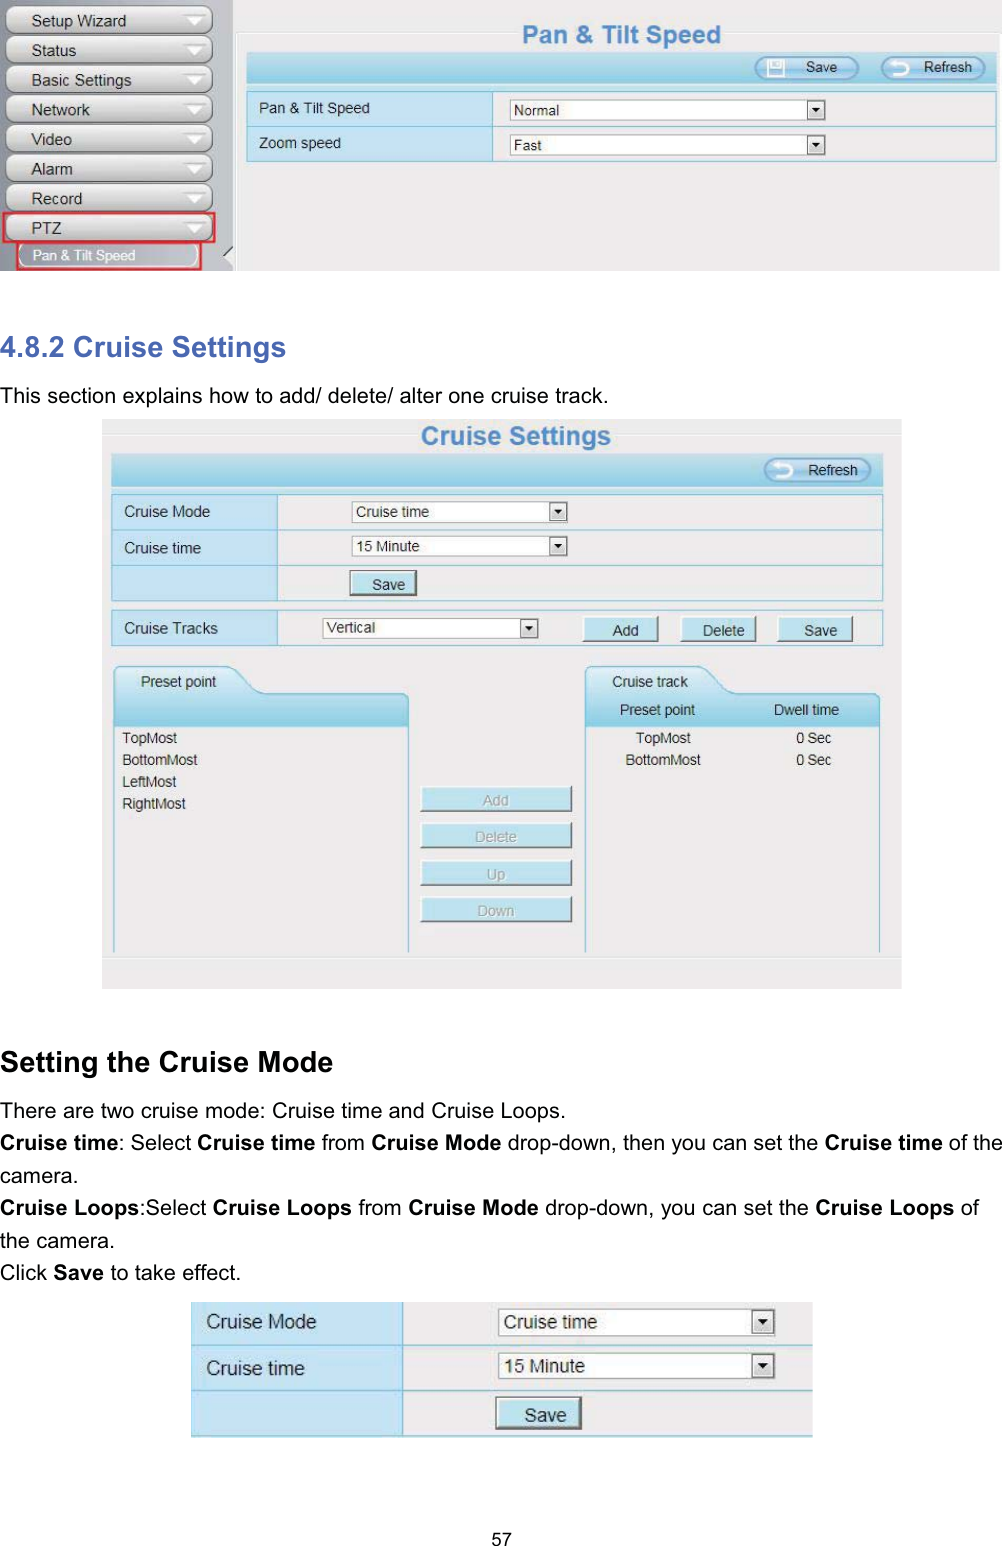The height and width of the screenshot is (1546, 1002).
Task: Click the refresh arrow icon in Cruise Settings
Action: tap(784, 470)
